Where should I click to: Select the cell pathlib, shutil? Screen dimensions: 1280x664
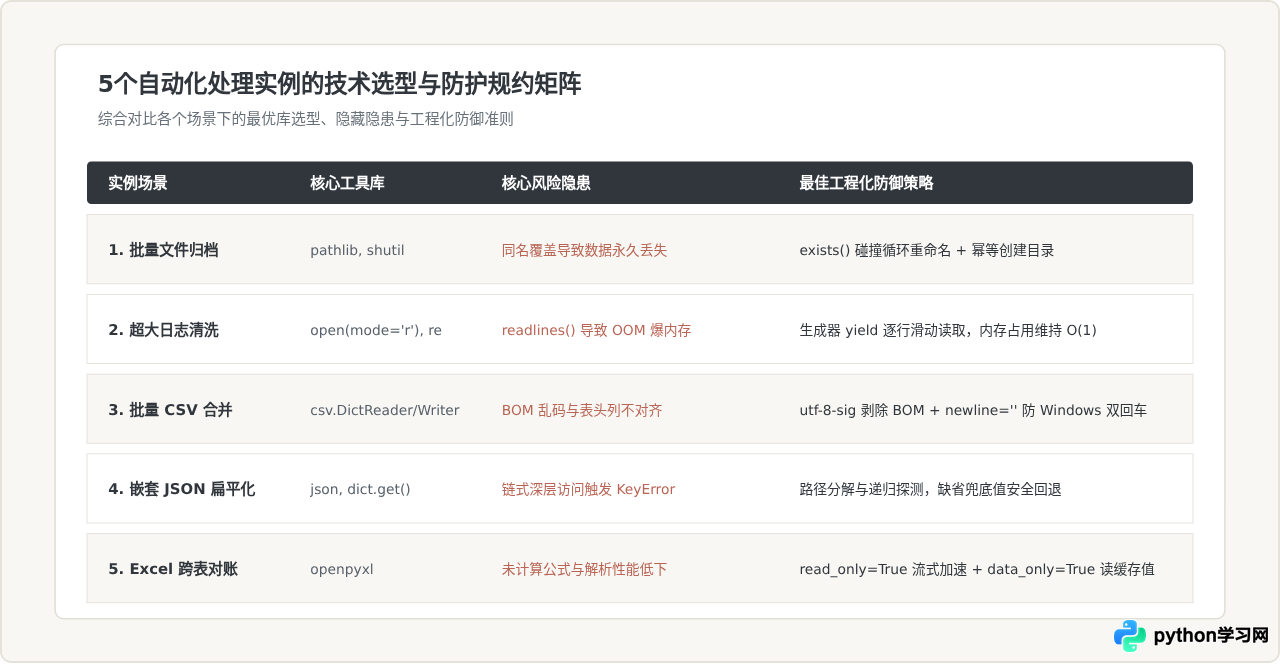(357, 250)
